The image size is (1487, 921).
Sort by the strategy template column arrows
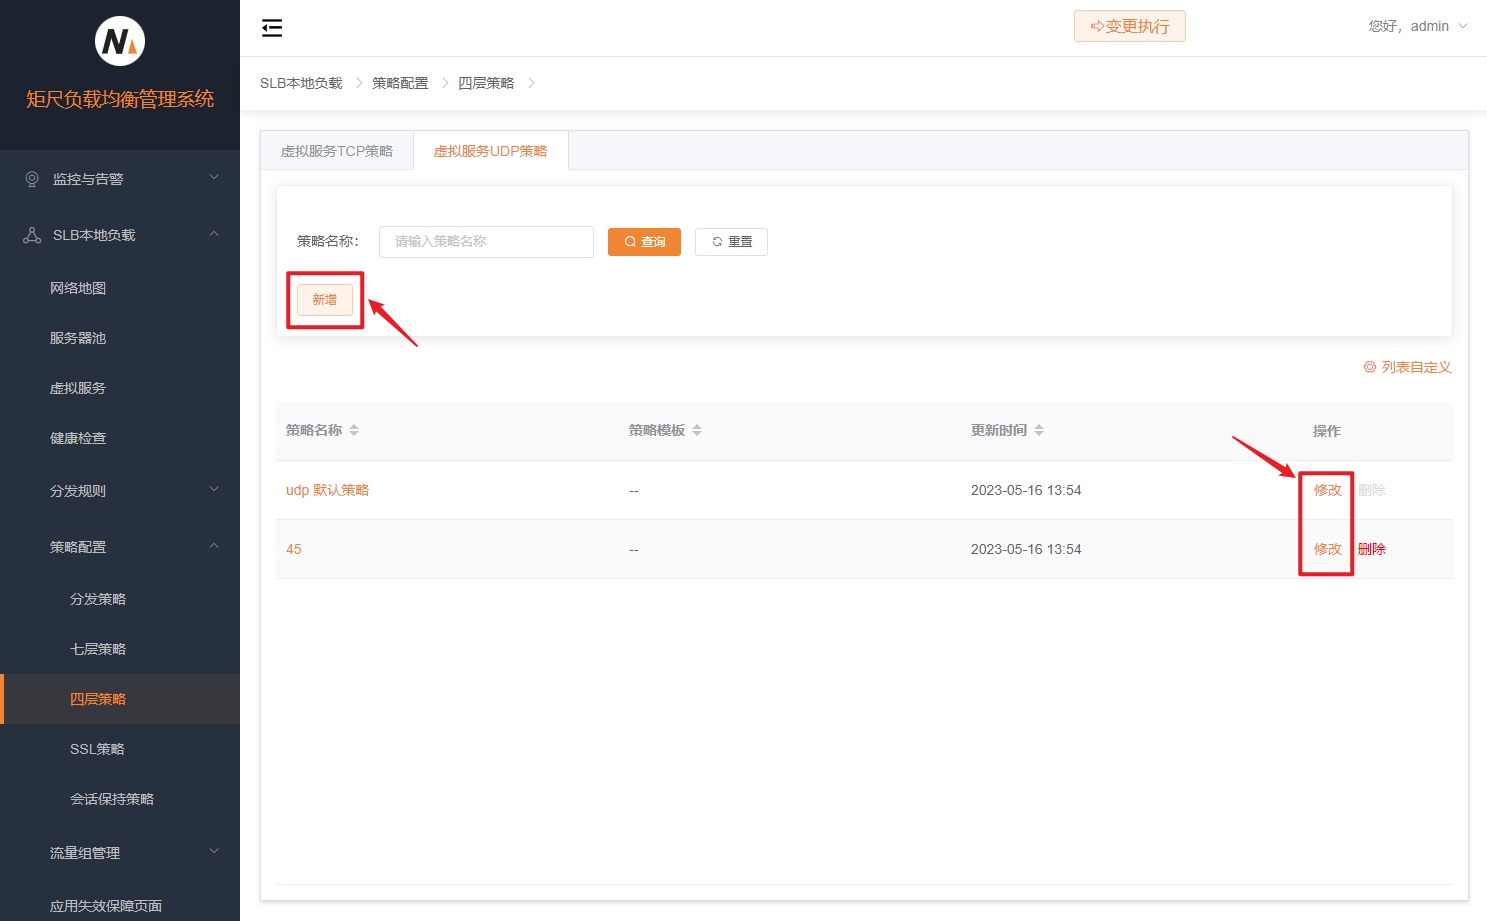(697, 430)
